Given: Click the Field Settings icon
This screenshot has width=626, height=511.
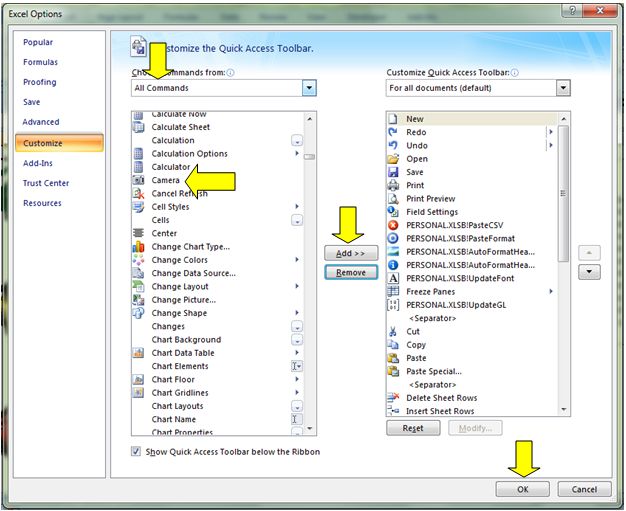Looking at the screenshot, I should (393, 212).
